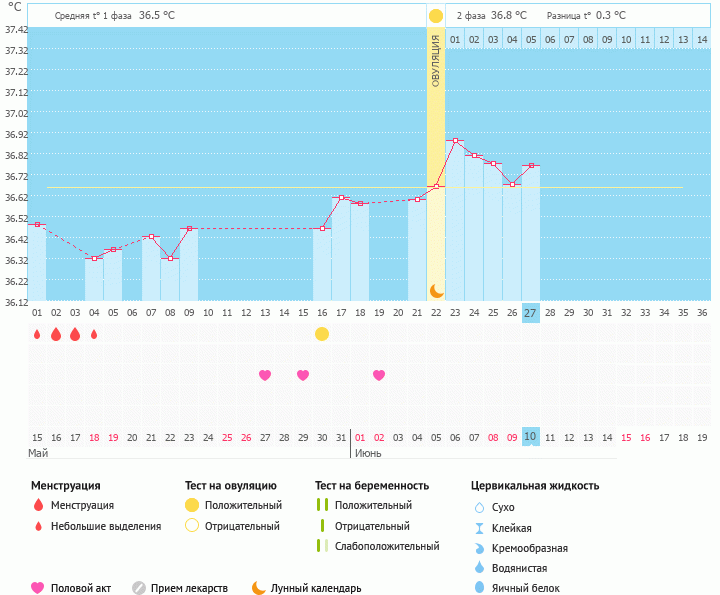Click the 'Кремообразная' cervical fluid legend label
The image size is (720, 595).
point(531,548)
